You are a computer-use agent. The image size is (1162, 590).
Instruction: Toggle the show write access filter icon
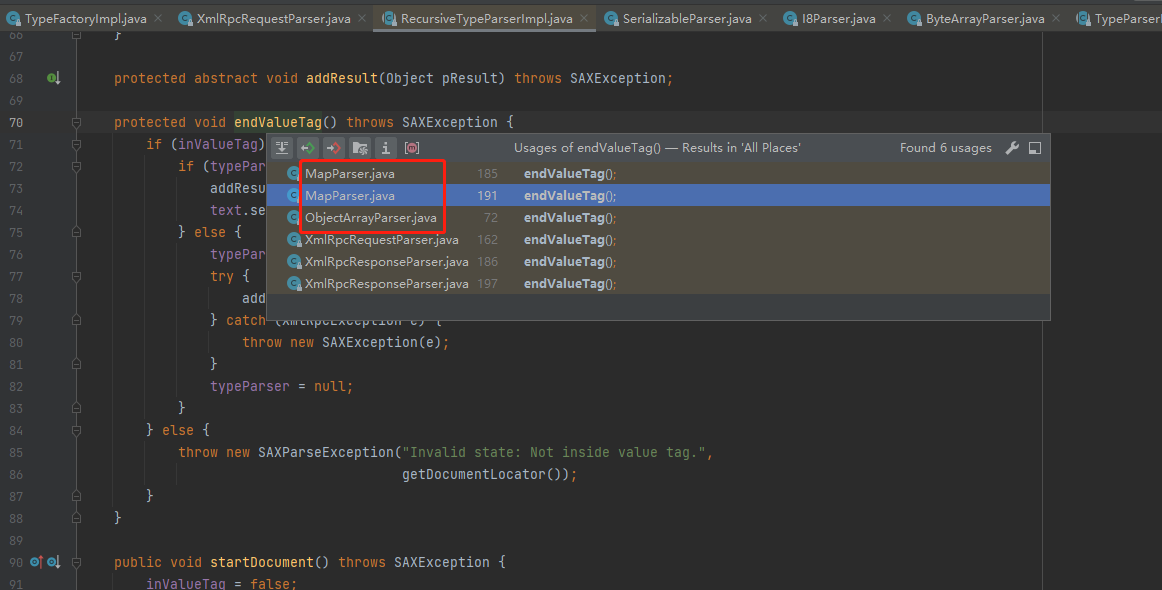pyautogui.click(x=334, y=148)
